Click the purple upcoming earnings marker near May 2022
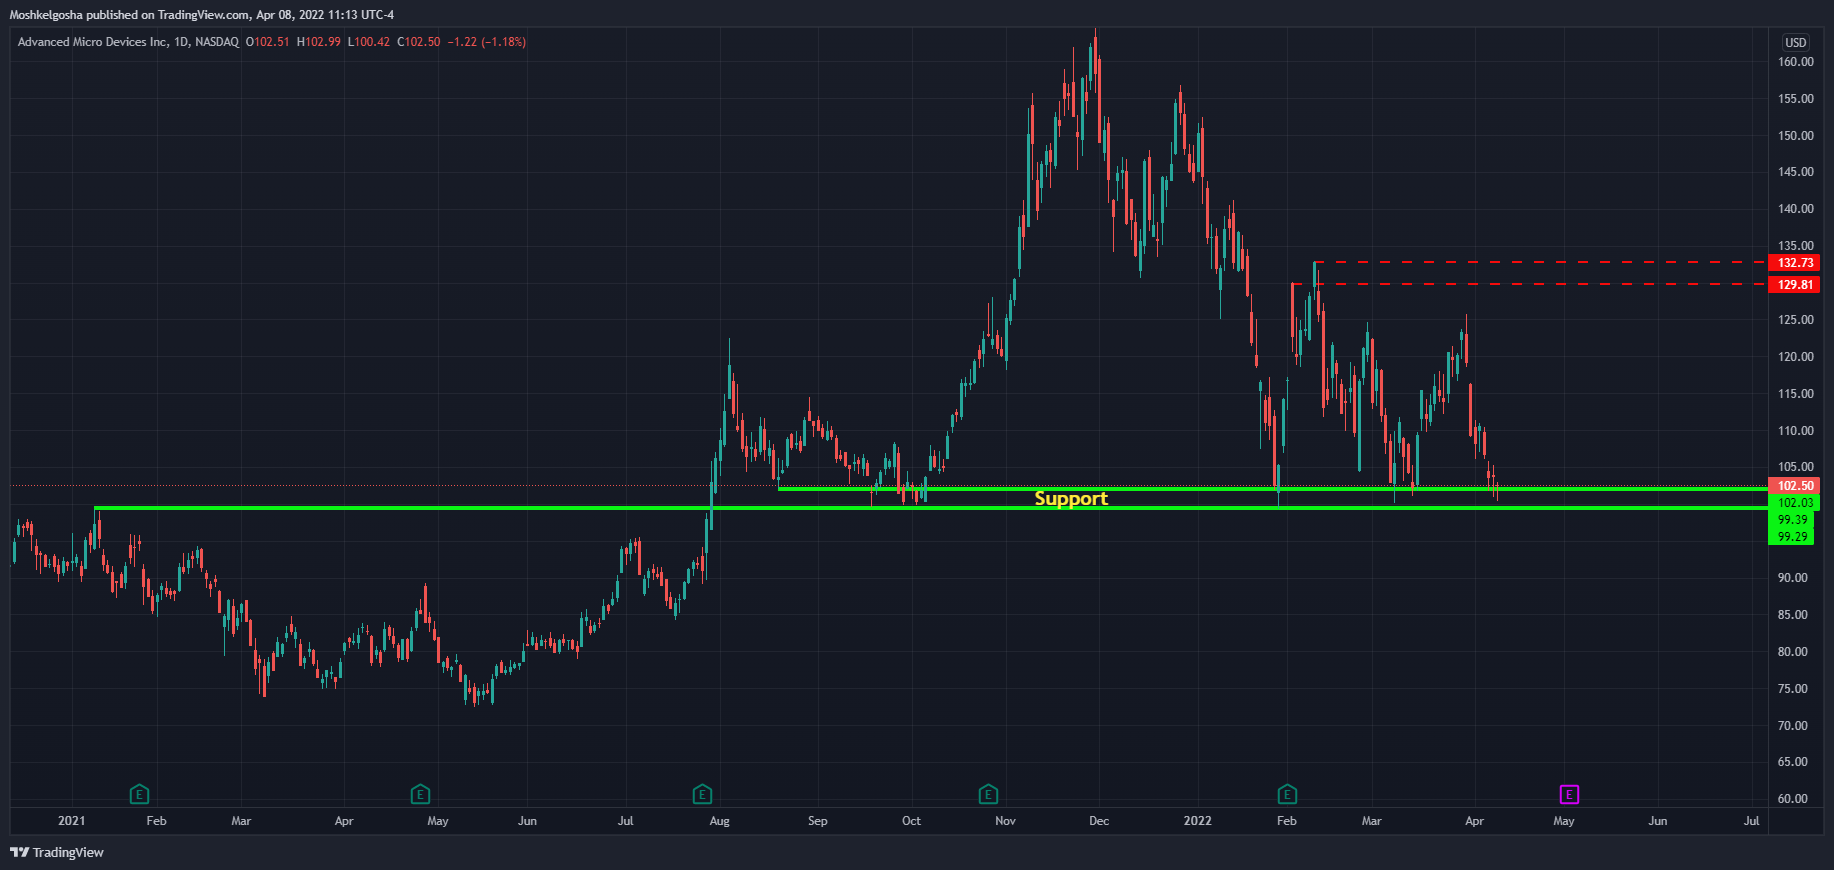Image resolution: width=1834 pixels, height=870 pixels. click(1569, 795)
